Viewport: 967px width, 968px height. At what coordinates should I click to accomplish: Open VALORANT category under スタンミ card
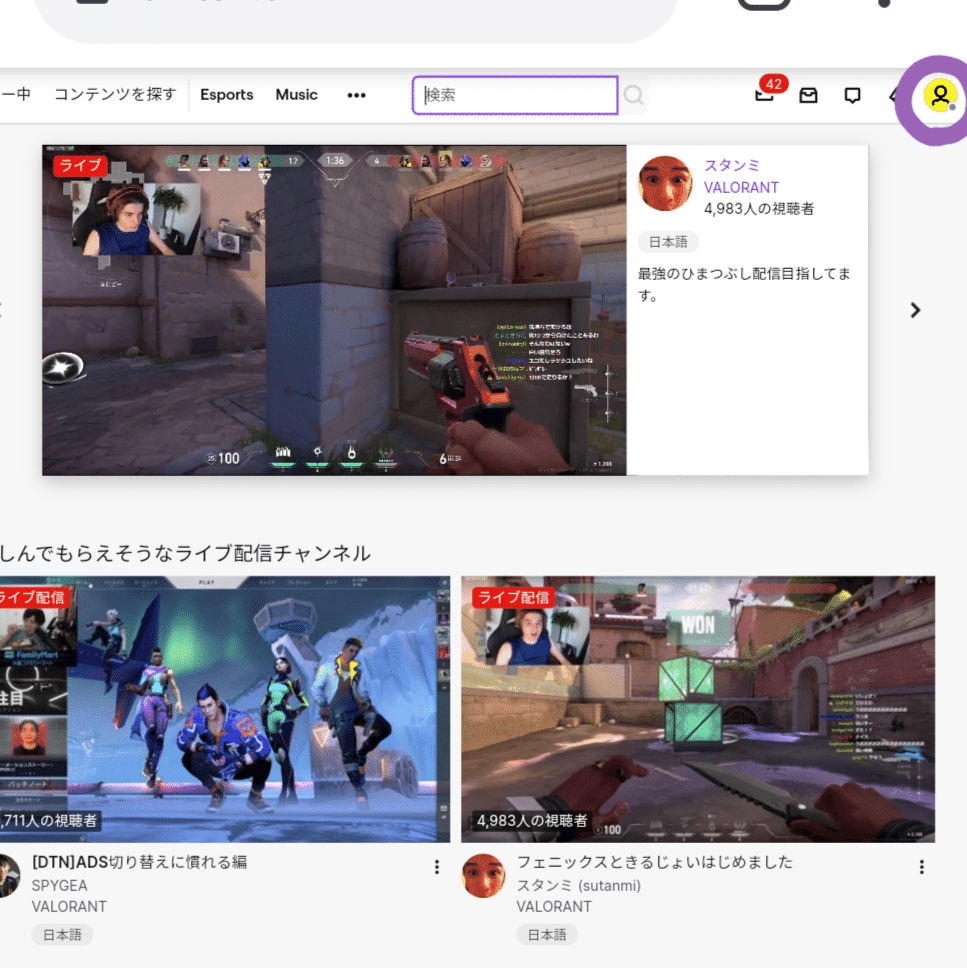pyautogui.click(x=554, y=906)
